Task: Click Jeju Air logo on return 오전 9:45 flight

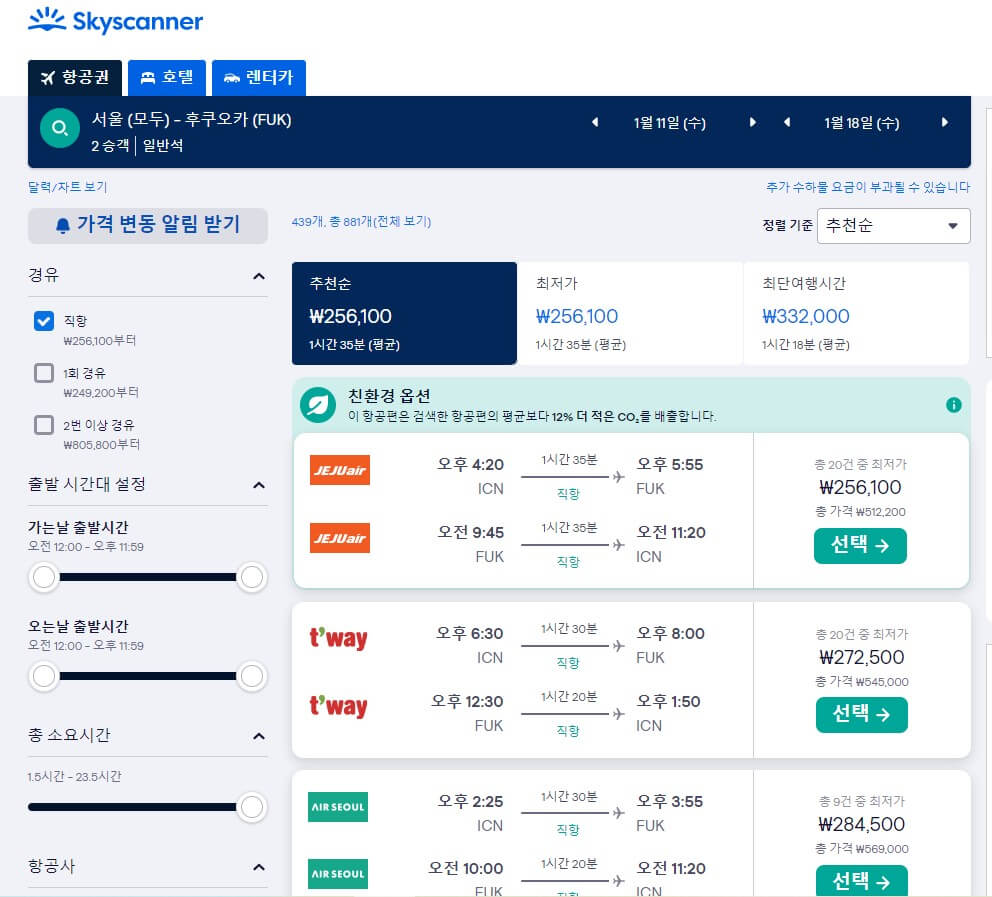Action: pyautogui.click(x=340, y=538)
